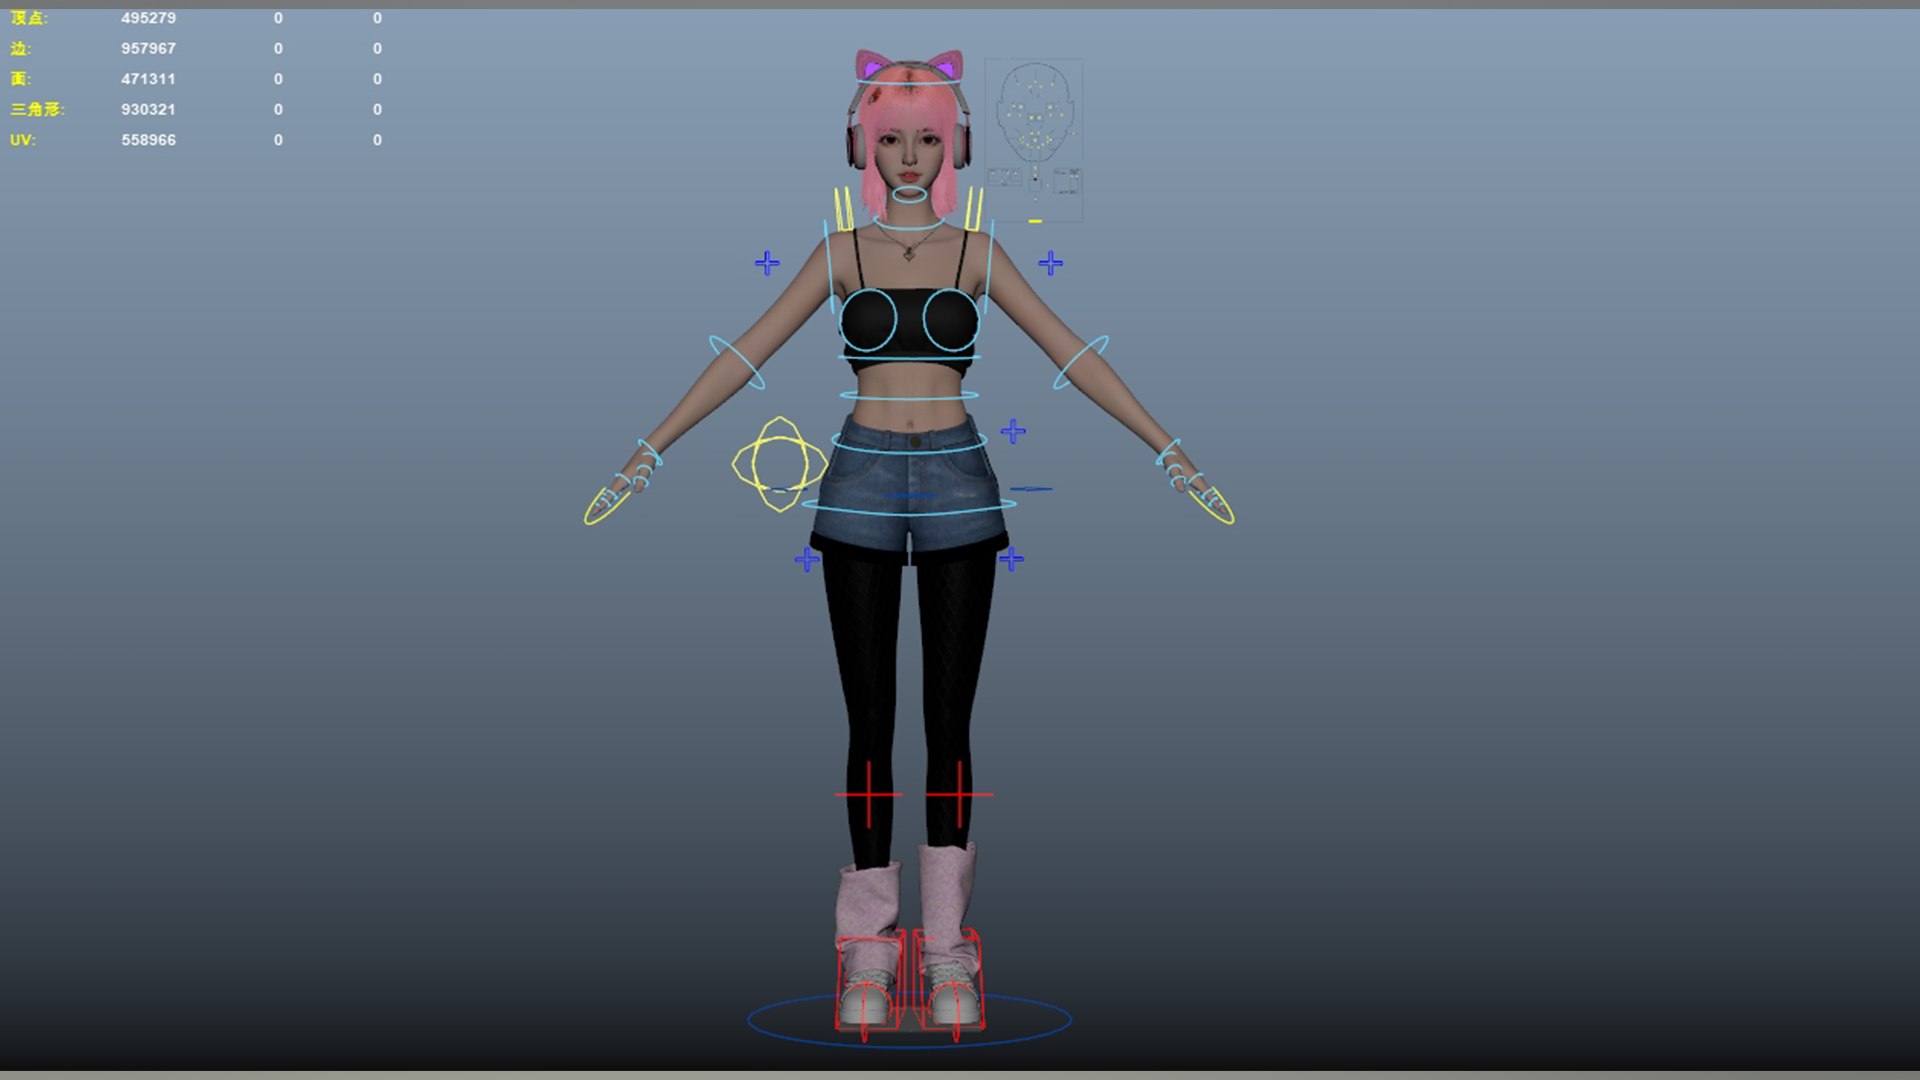
Task: Select the small cyan jaw ring under chin
Action: [910, 194]
